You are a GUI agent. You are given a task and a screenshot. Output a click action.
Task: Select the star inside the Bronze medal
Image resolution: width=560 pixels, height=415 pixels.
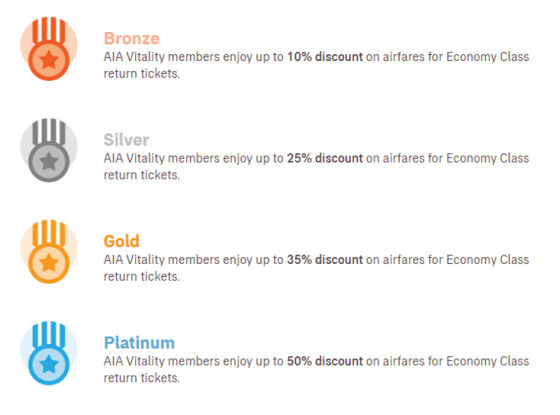[49, 60]
